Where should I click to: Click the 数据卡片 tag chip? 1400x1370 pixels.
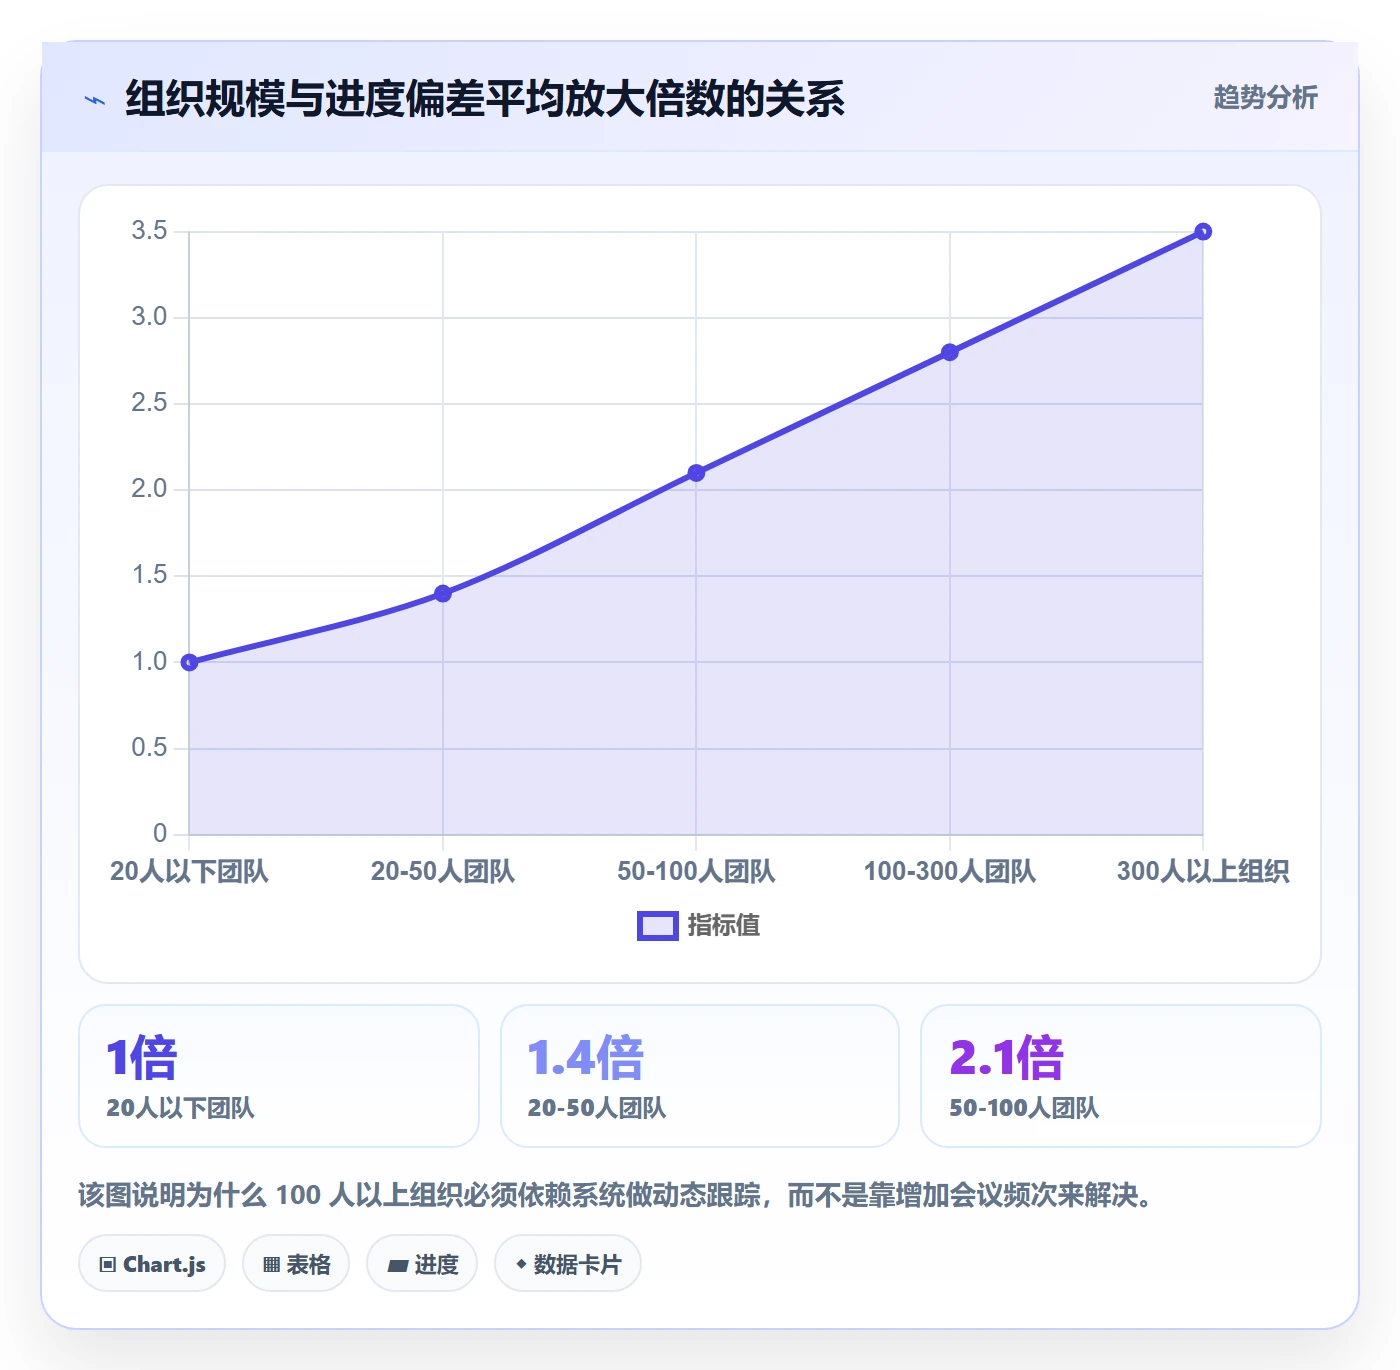568,1264
